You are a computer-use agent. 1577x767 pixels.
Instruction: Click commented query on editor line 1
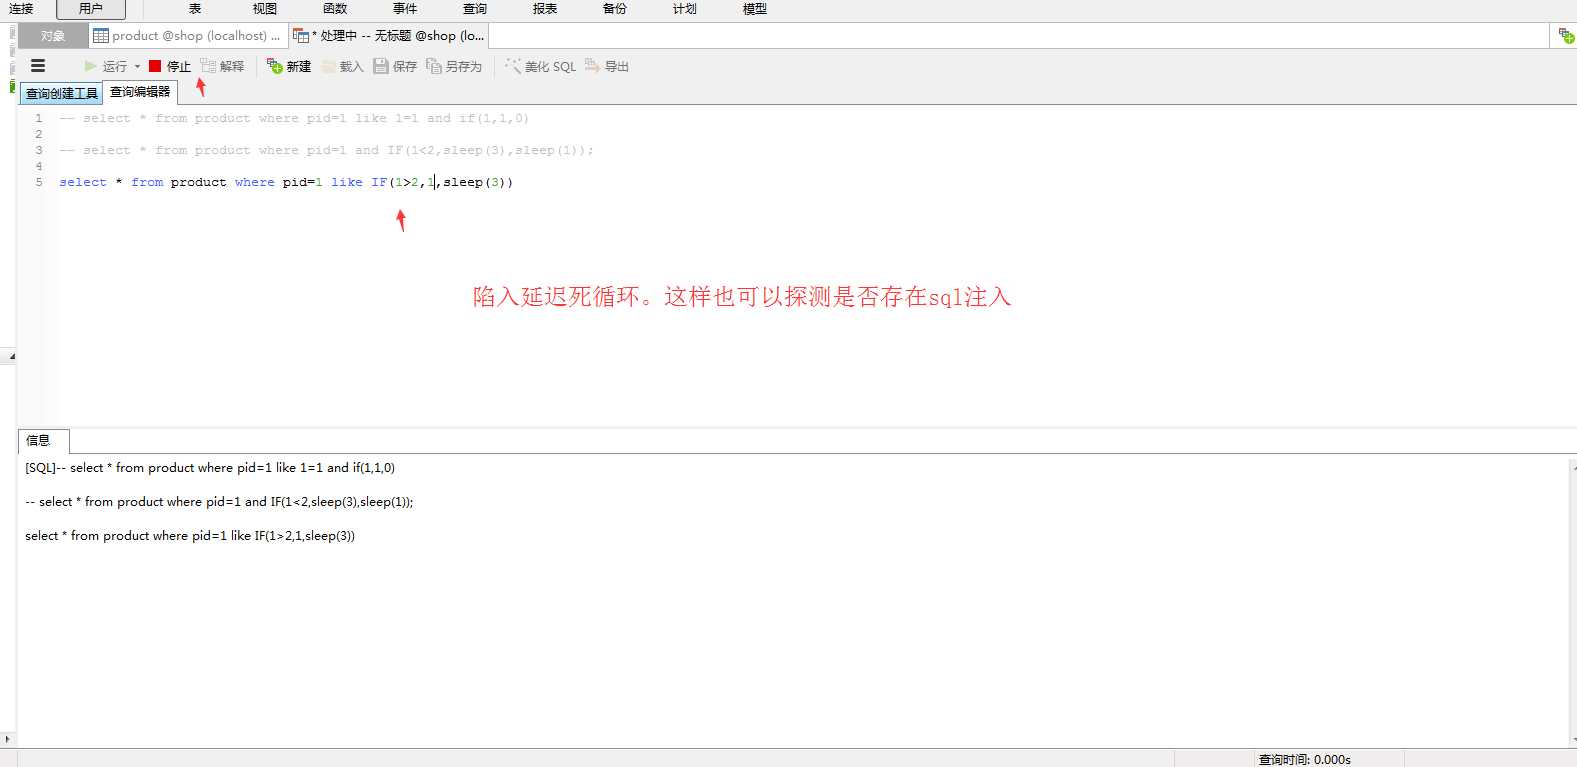pos(294,118)
